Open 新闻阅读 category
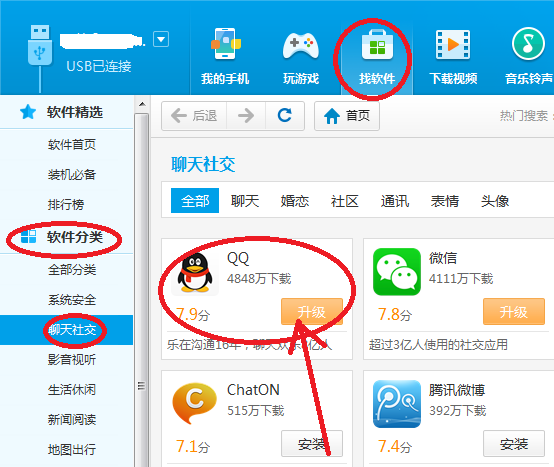 coord(72,420)
